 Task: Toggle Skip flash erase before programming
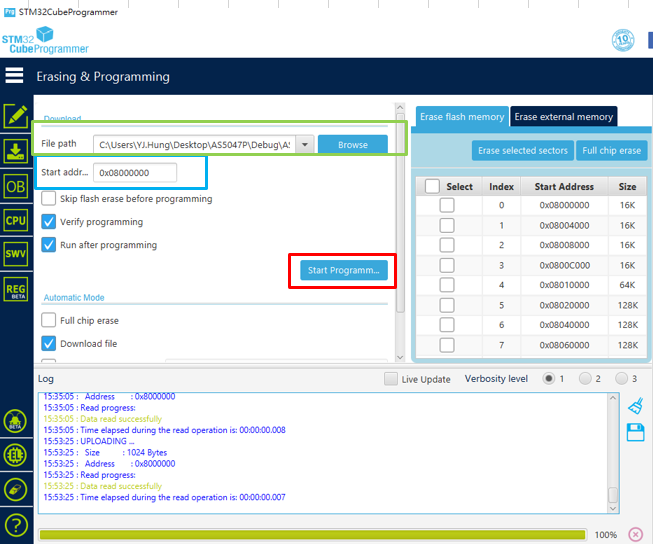click(x=49, y=198)
